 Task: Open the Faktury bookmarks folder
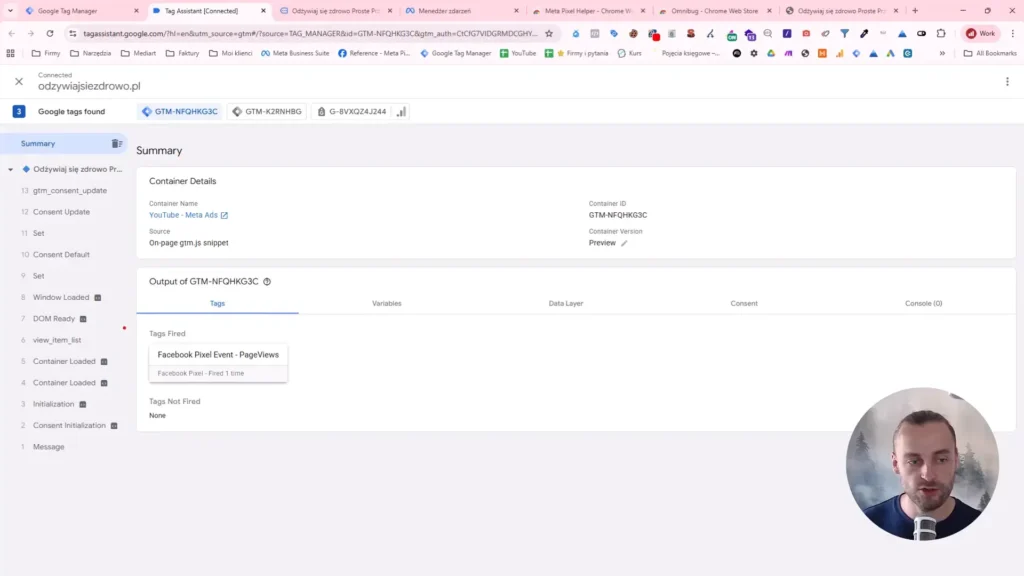point(182,53)
